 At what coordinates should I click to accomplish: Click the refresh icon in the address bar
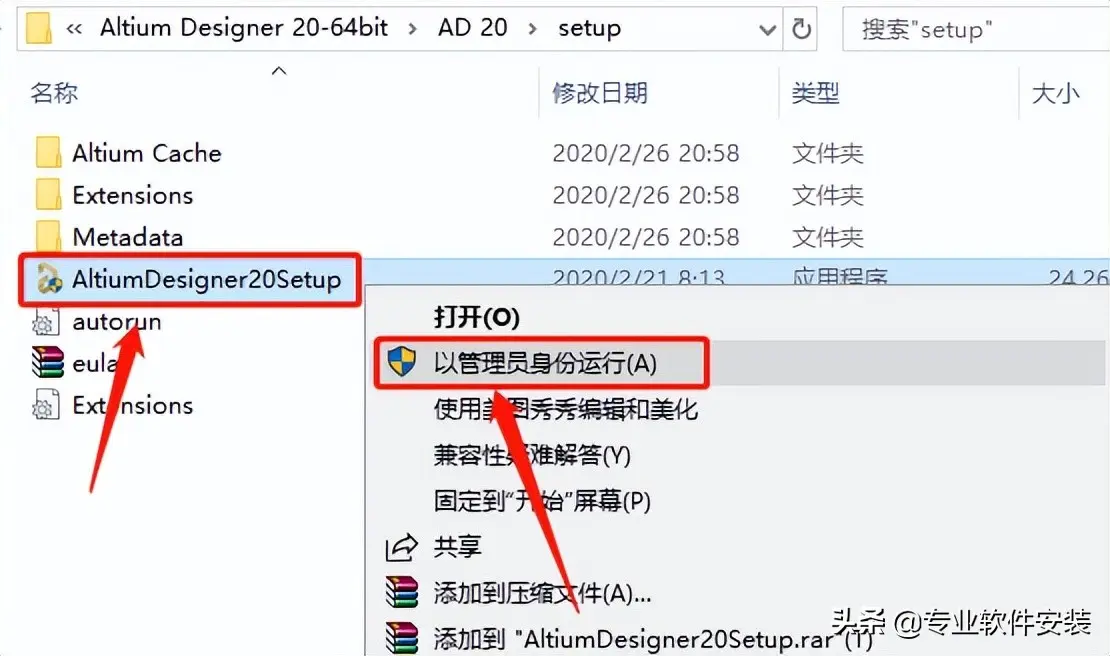pos(801,29)
